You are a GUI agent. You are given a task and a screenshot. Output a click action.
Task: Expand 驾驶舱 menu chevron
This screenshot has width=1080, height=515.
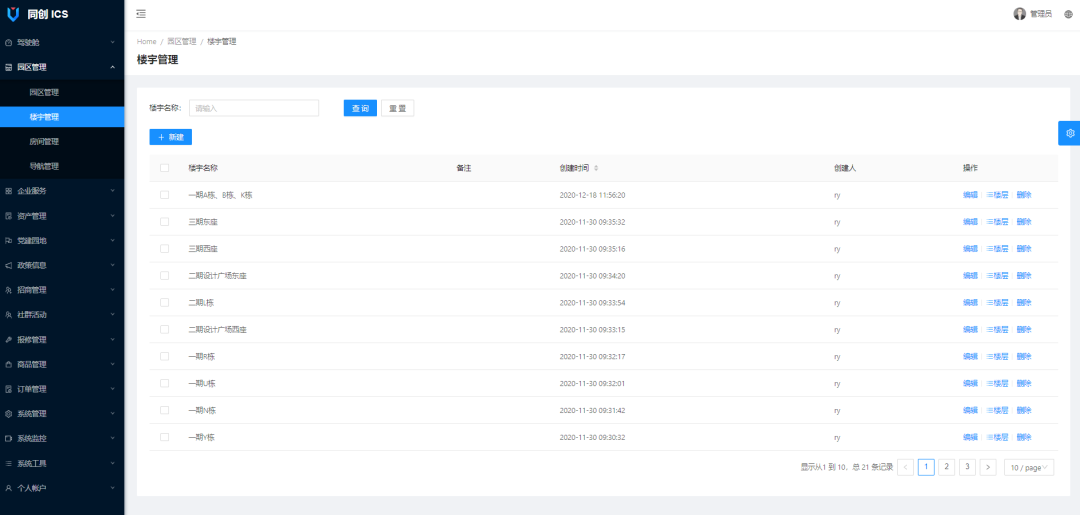point(112,43)
